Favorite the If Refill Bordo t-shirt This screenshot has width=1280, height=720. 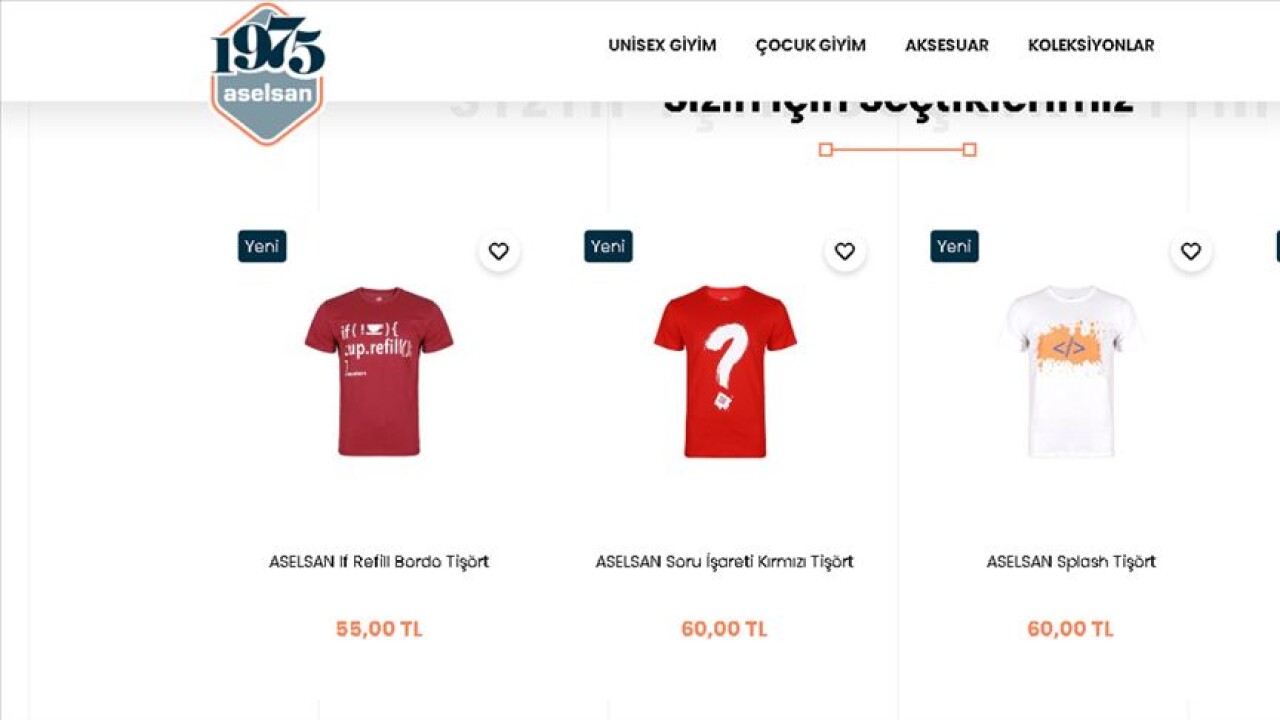point(499,251)
